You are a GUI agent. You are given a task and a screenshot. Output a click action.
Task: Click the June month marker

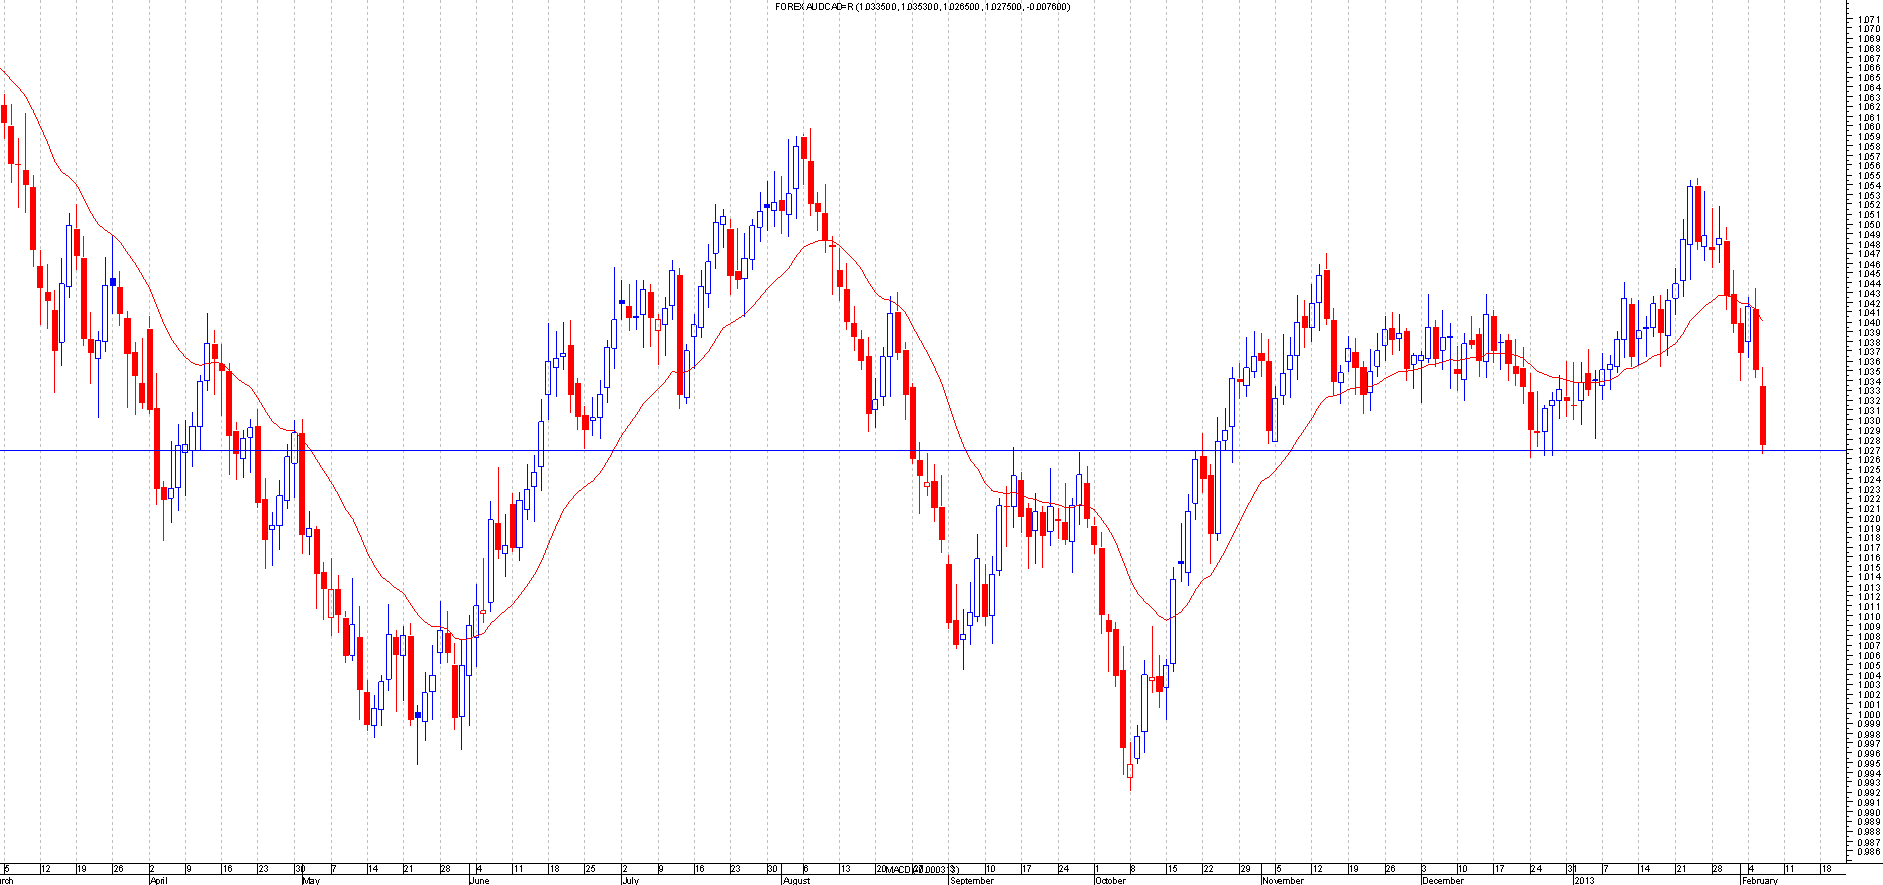(479, 880)
